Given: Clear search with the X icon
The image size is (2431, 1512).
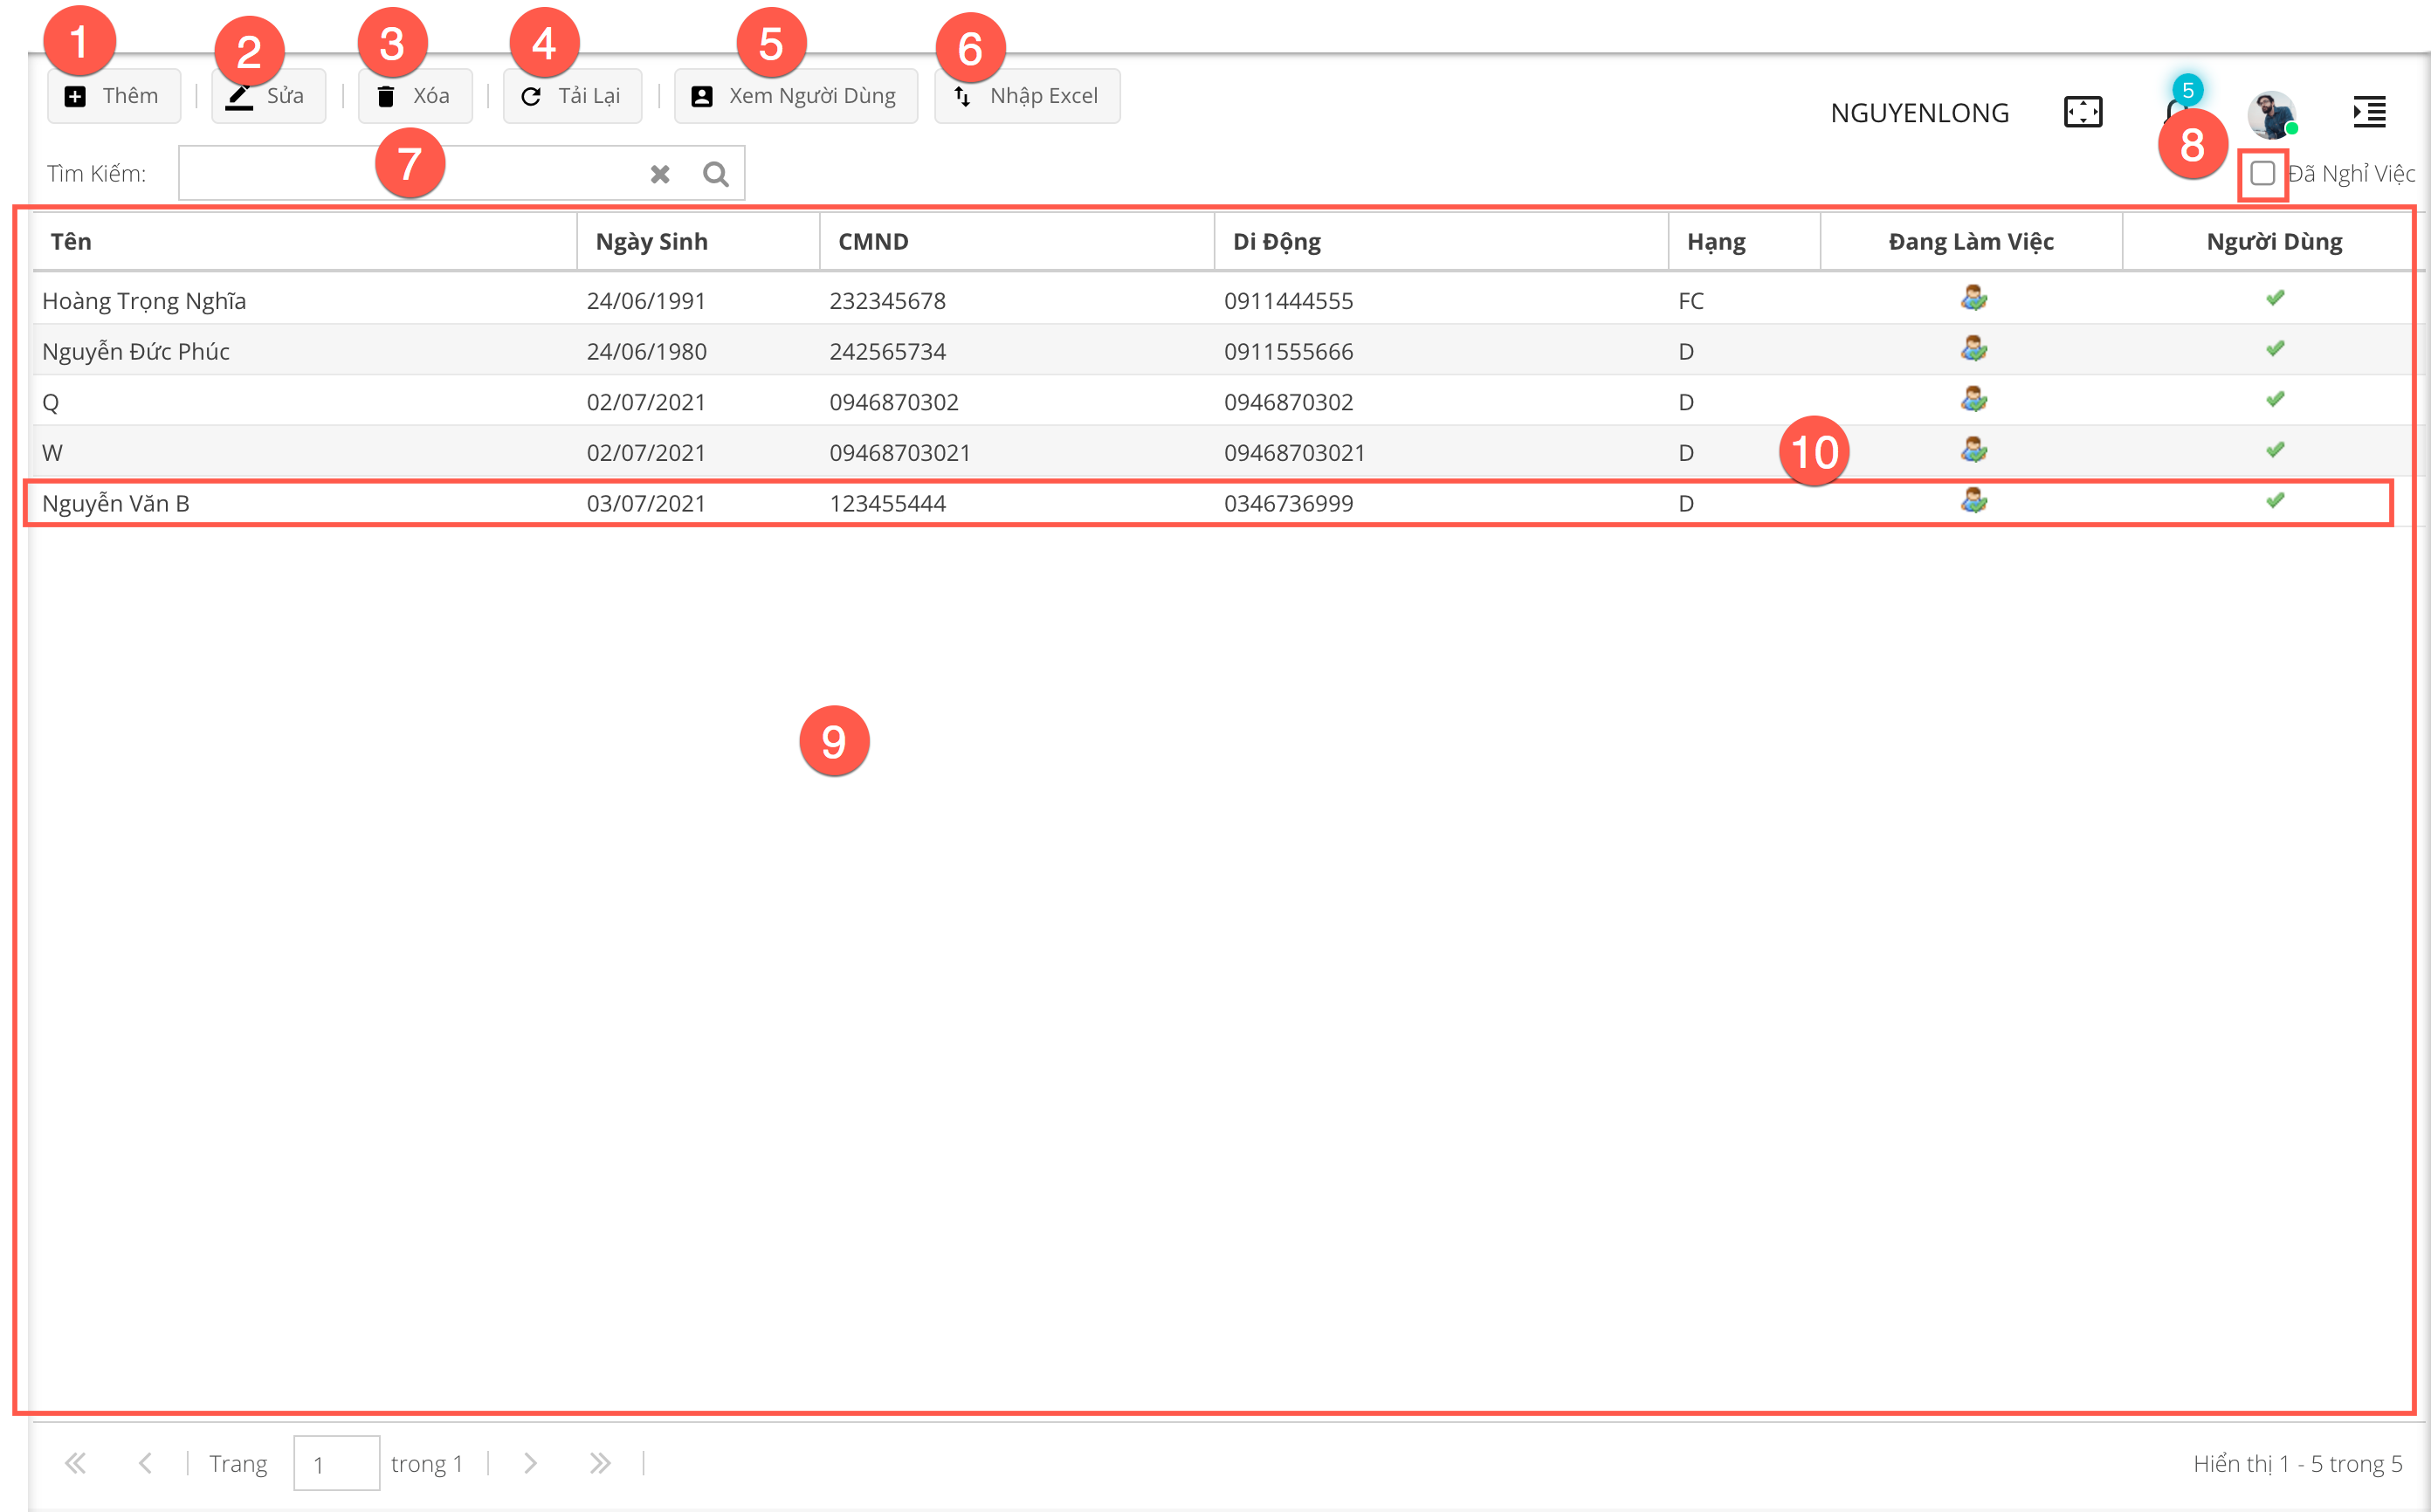Looking at the screenshot, I should click(x=660, y=174).
